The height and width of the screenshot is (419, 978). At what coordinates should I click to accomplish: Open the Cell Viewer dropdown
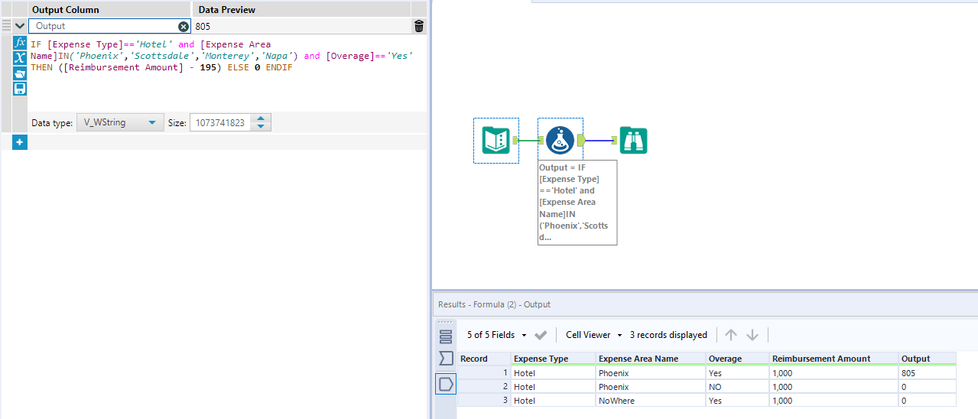(x=594, y=335)
